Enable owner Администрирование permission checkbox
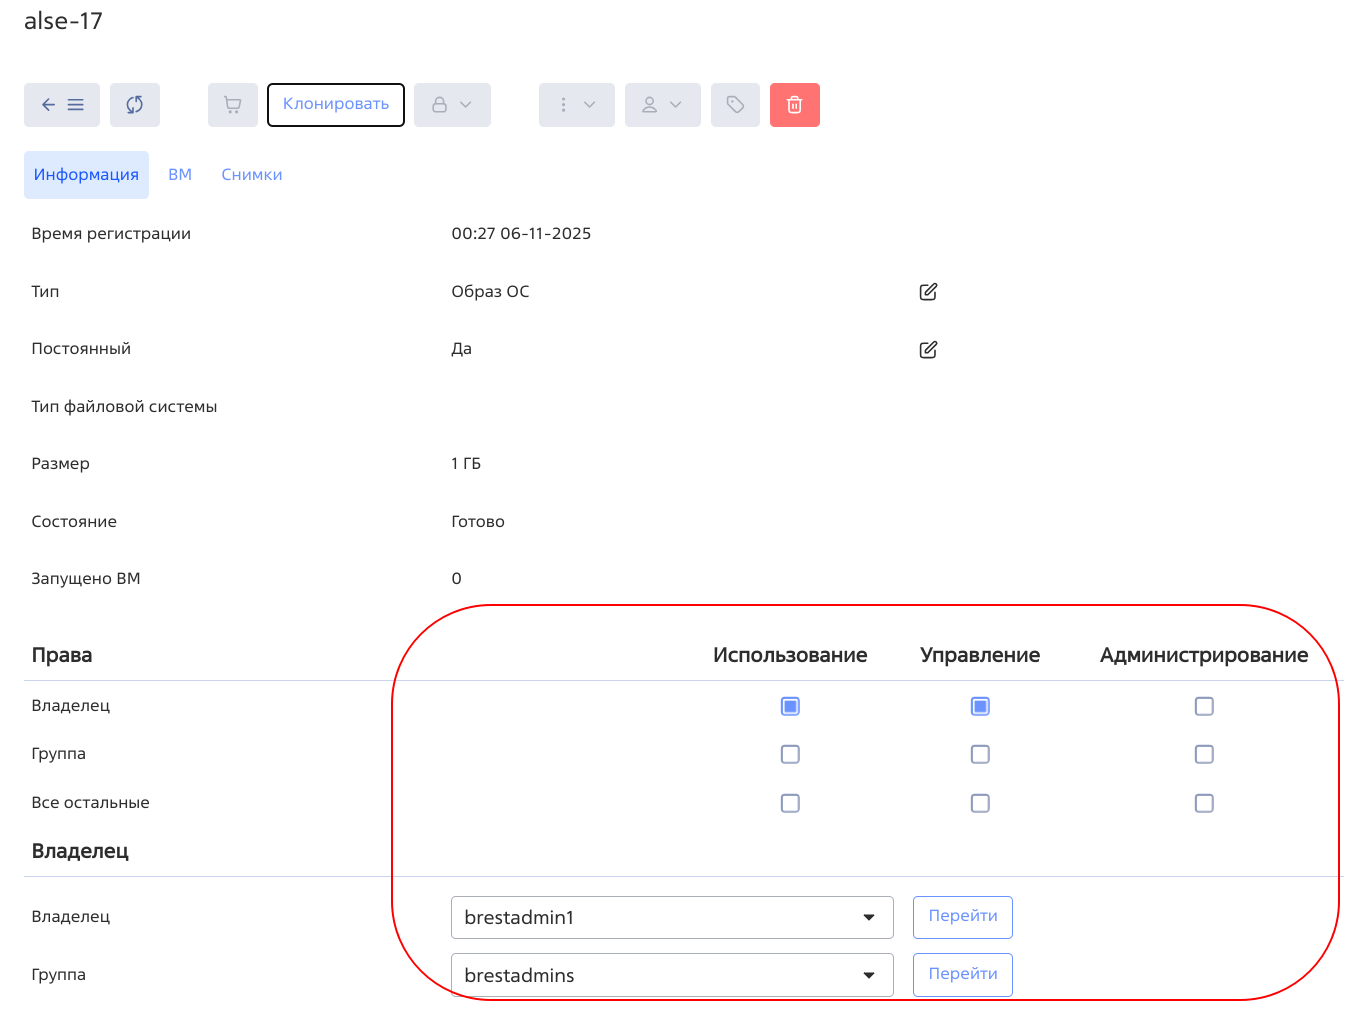Viewport: 1364px width, 1012px height. pos(1204,707)
